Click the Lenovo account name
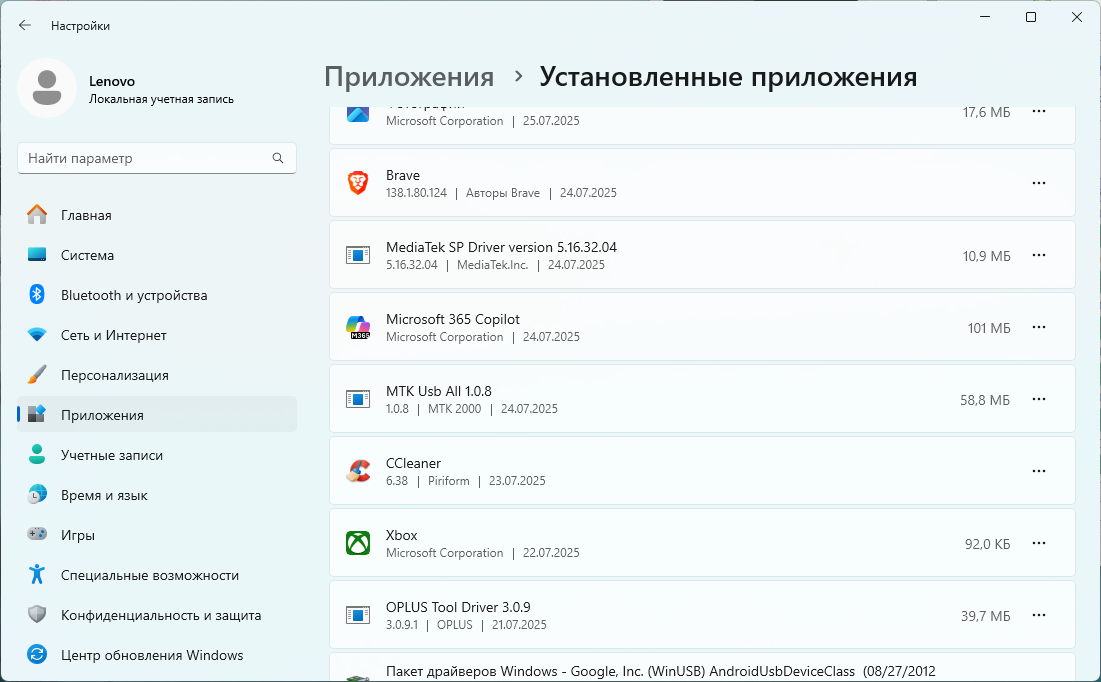The width and height of the screenshot is (1101, 682). 112,81
